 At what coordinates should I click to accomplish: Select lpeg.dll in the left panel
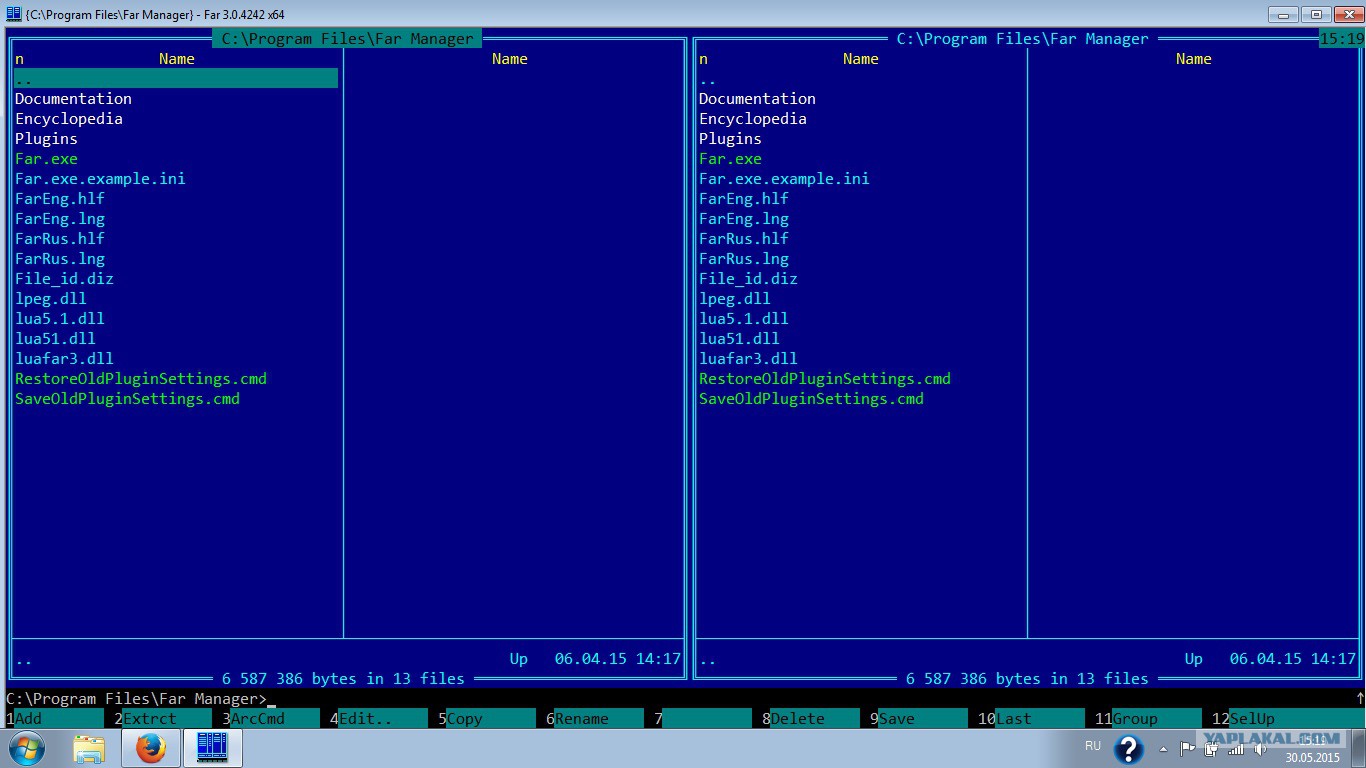coord(51,299)
